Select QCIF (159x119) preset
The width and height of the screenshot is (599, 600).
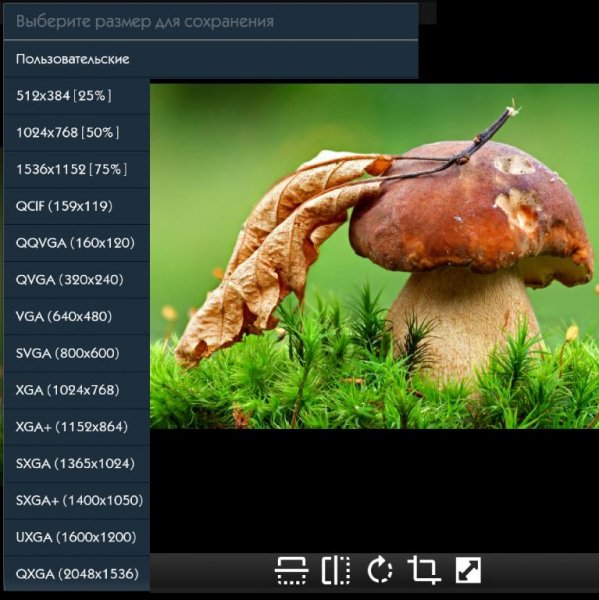click(77, 206)
